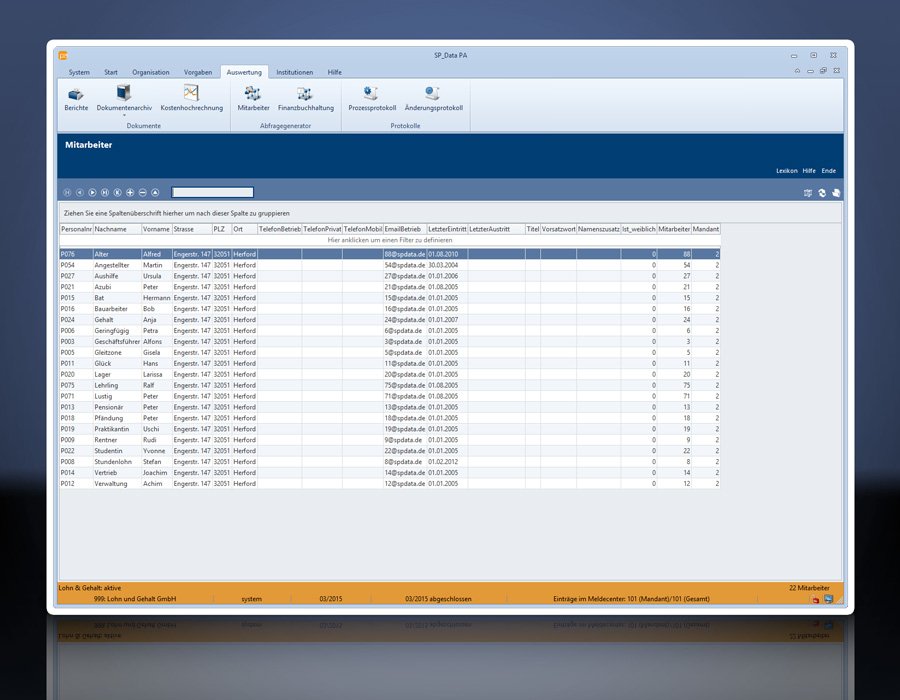Show the Änderungsprotokoll log

point(433,99)
